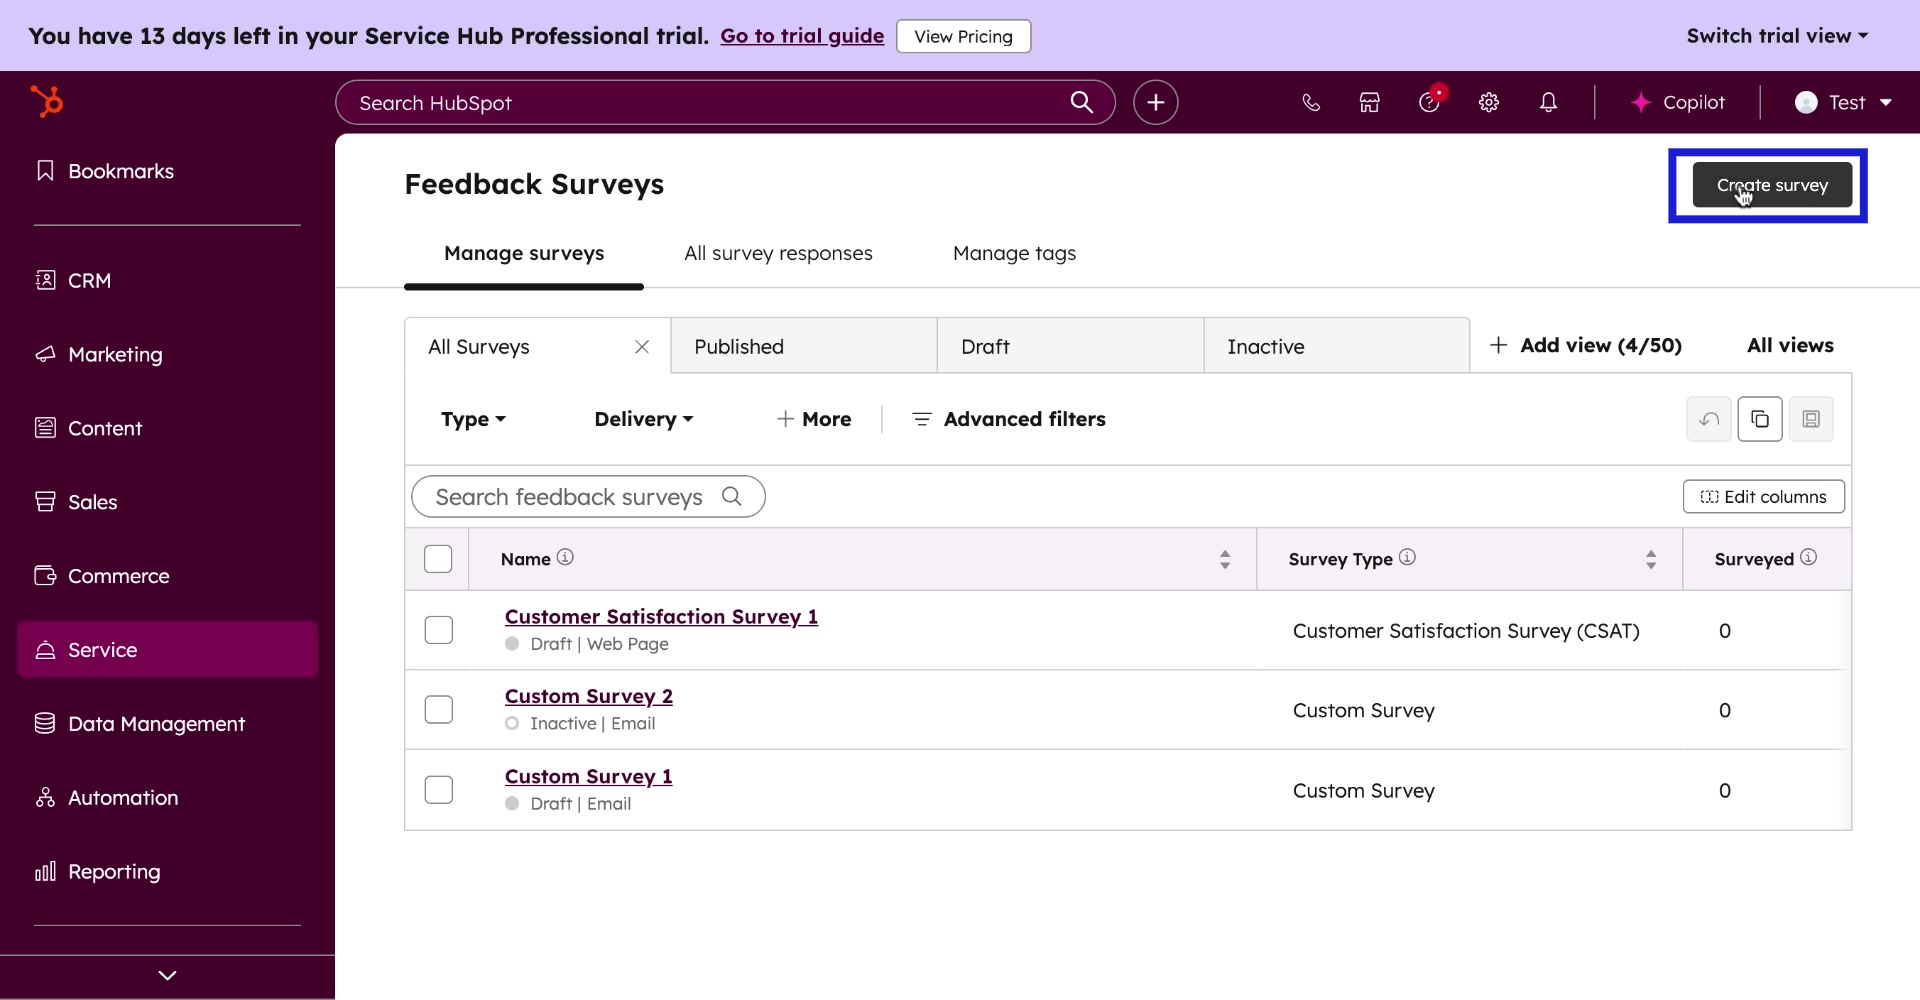Open the Type filter dropdown
Viewport: 1920px width, 1000px height.
pos(472,419)
